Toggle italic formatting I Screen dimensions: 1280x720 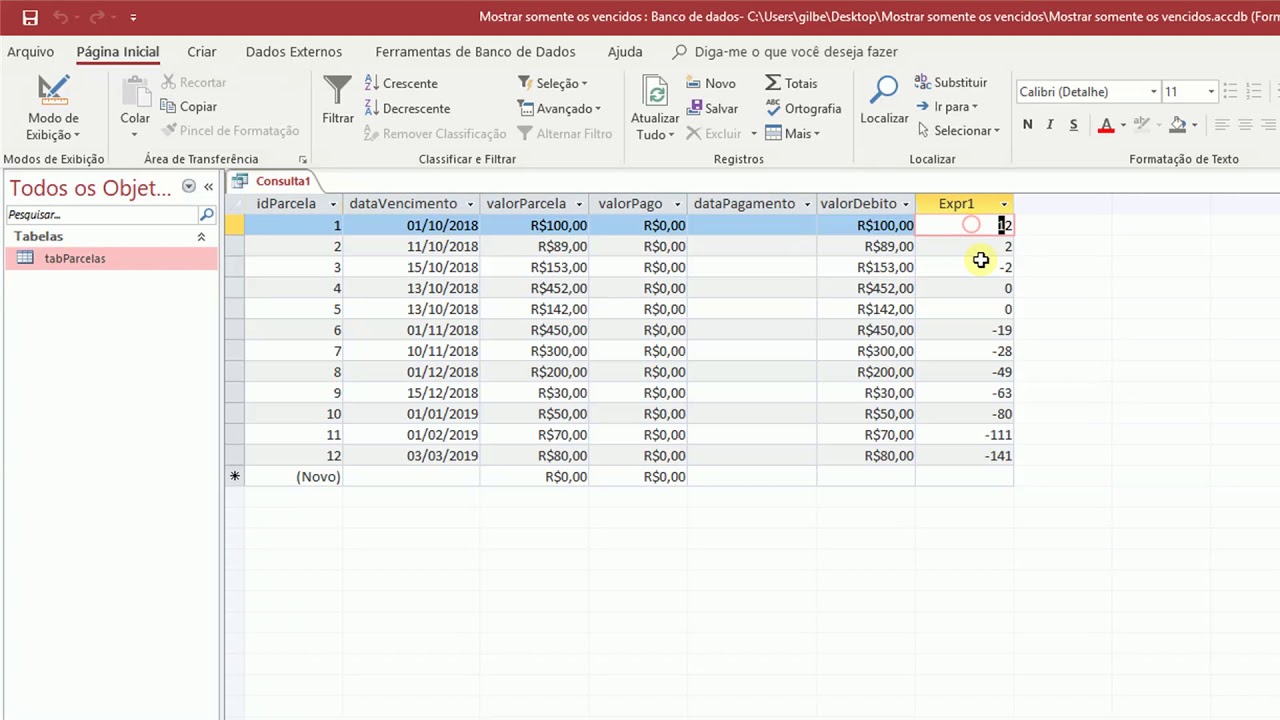pyautogui.click(x=1050, y=125)
